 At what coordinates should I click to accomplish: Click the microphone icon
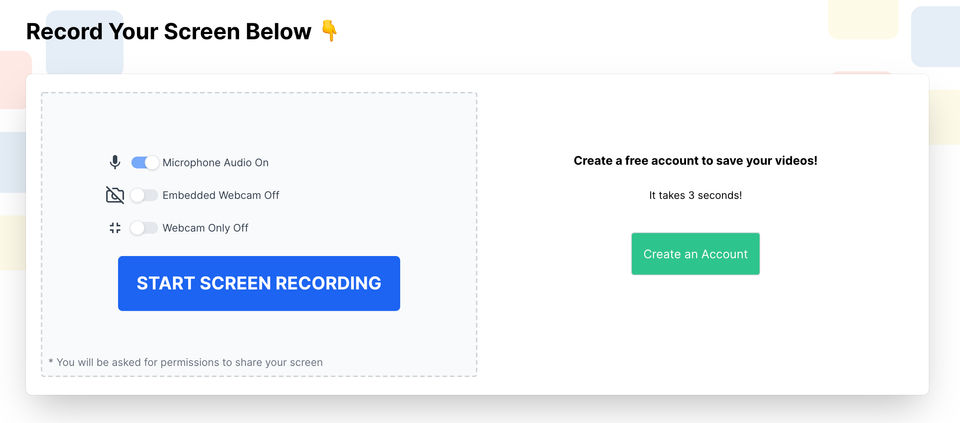click(x=115, y=162)
